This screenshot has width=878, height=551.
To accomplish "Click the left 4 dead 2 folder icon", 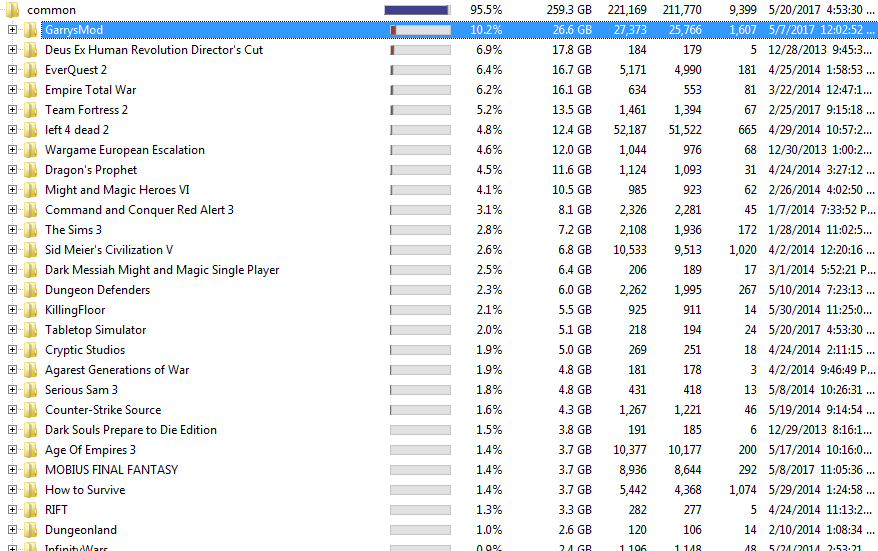I will point(30,130).
